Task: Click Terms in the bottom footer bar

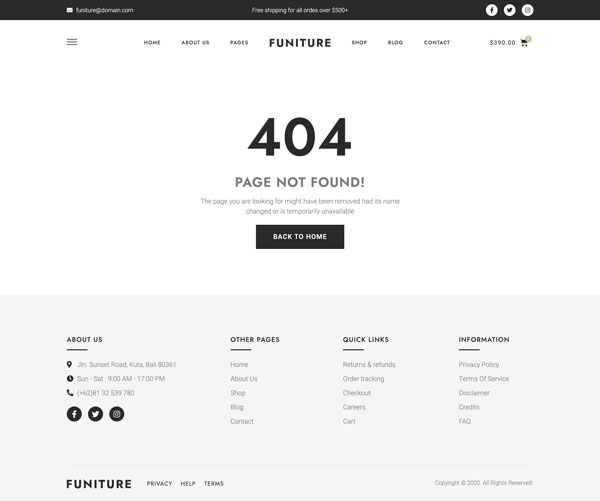Action: pos(214,484)
